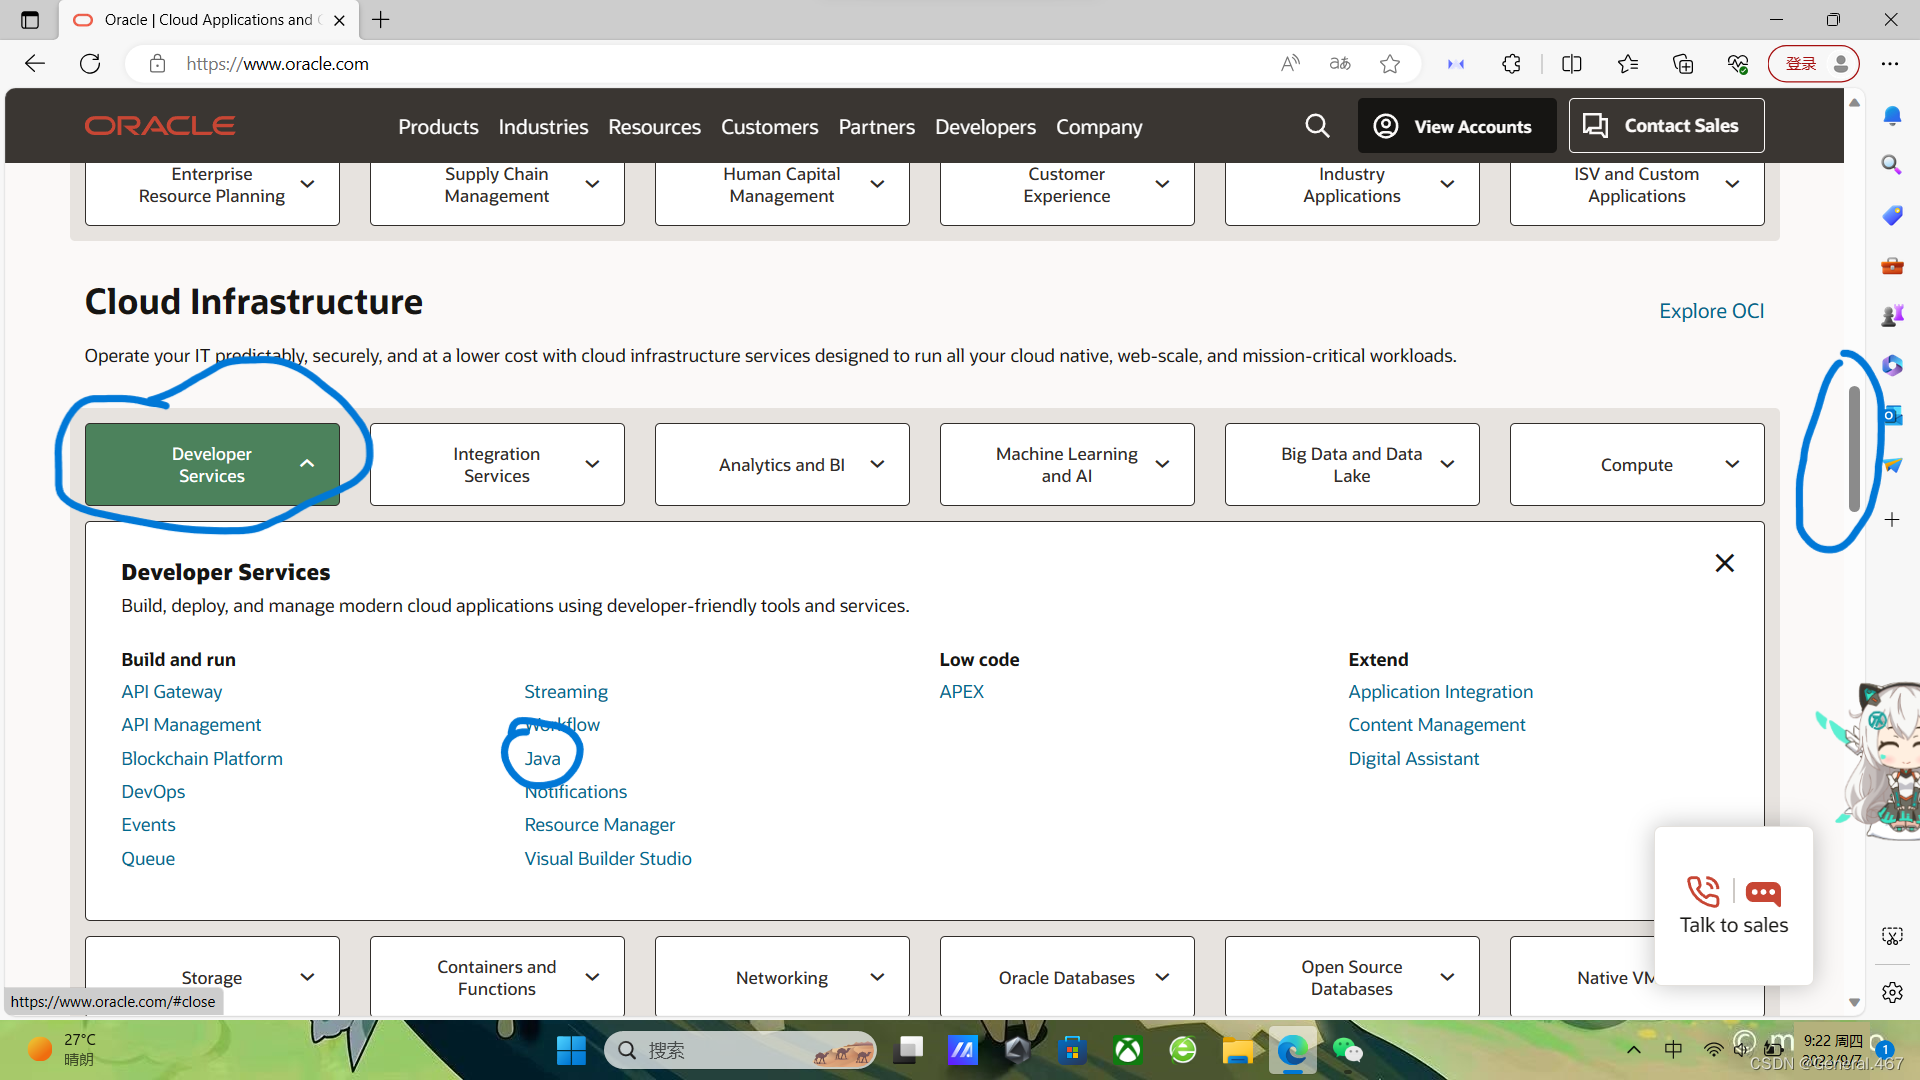Expand the Machine Learning and AI dropdown

click(1067, 465)
